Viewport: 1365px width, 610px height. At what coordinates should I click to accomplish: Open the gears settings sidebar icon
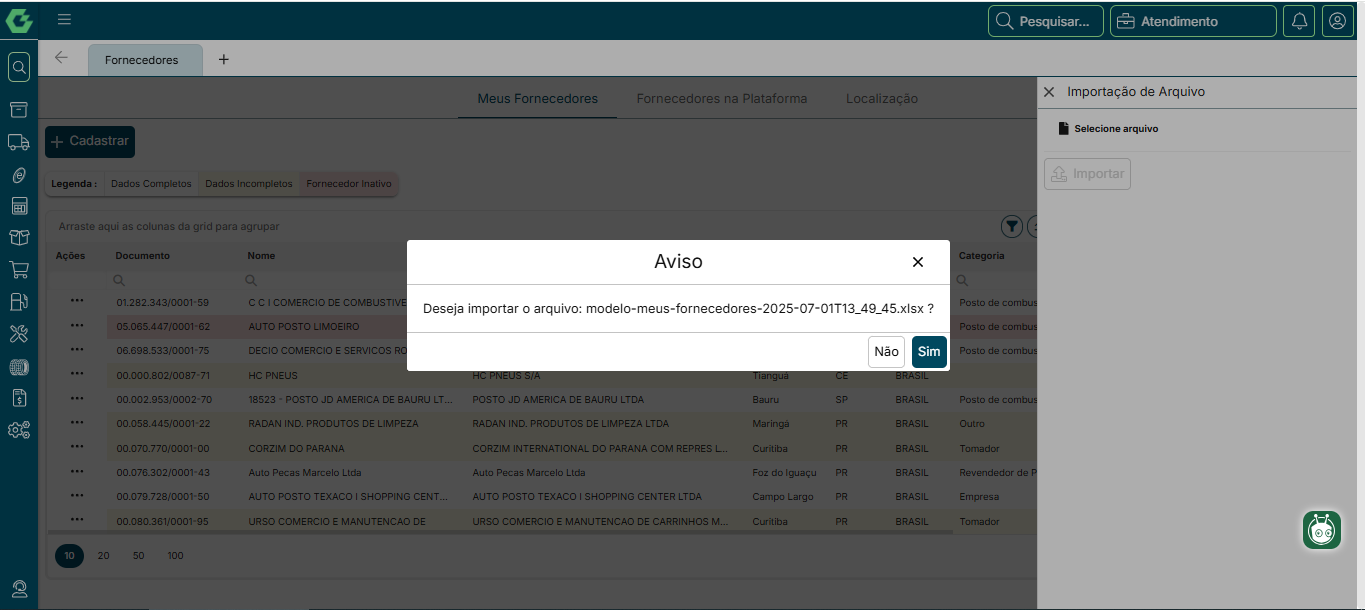(19, 430)
